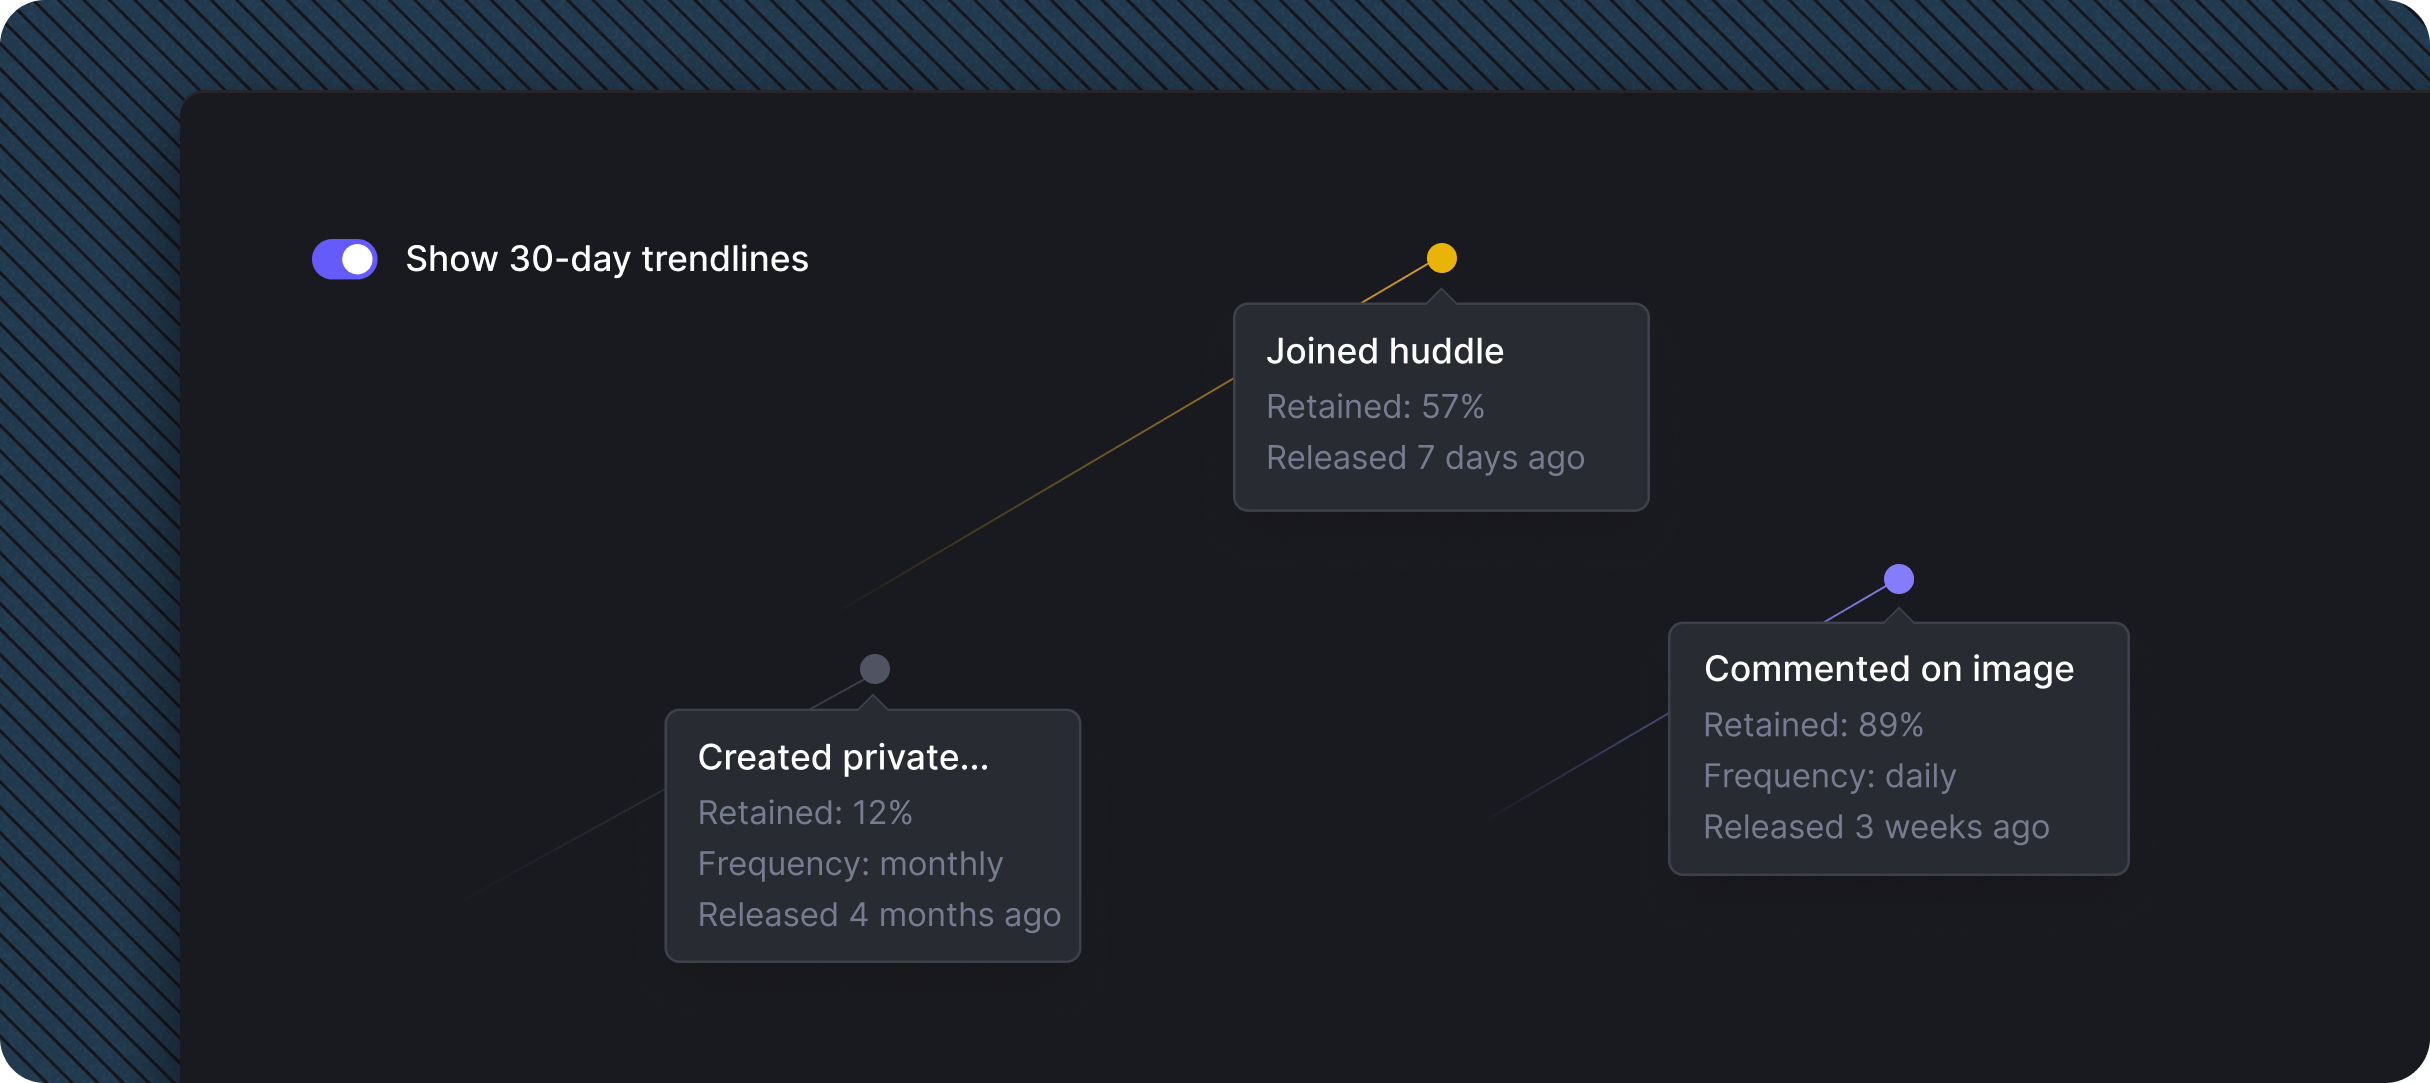This screenshot has height=1083, width=2430.
Task: Select the yellow Joined huddle data point
Action: click(1441, 258)
